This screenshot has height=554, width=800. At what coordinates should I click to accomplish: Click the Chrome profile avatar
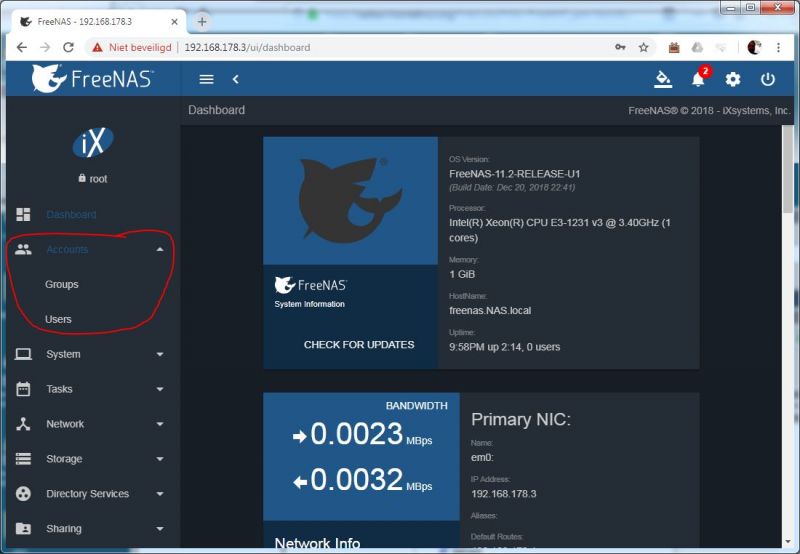point(754,47)
